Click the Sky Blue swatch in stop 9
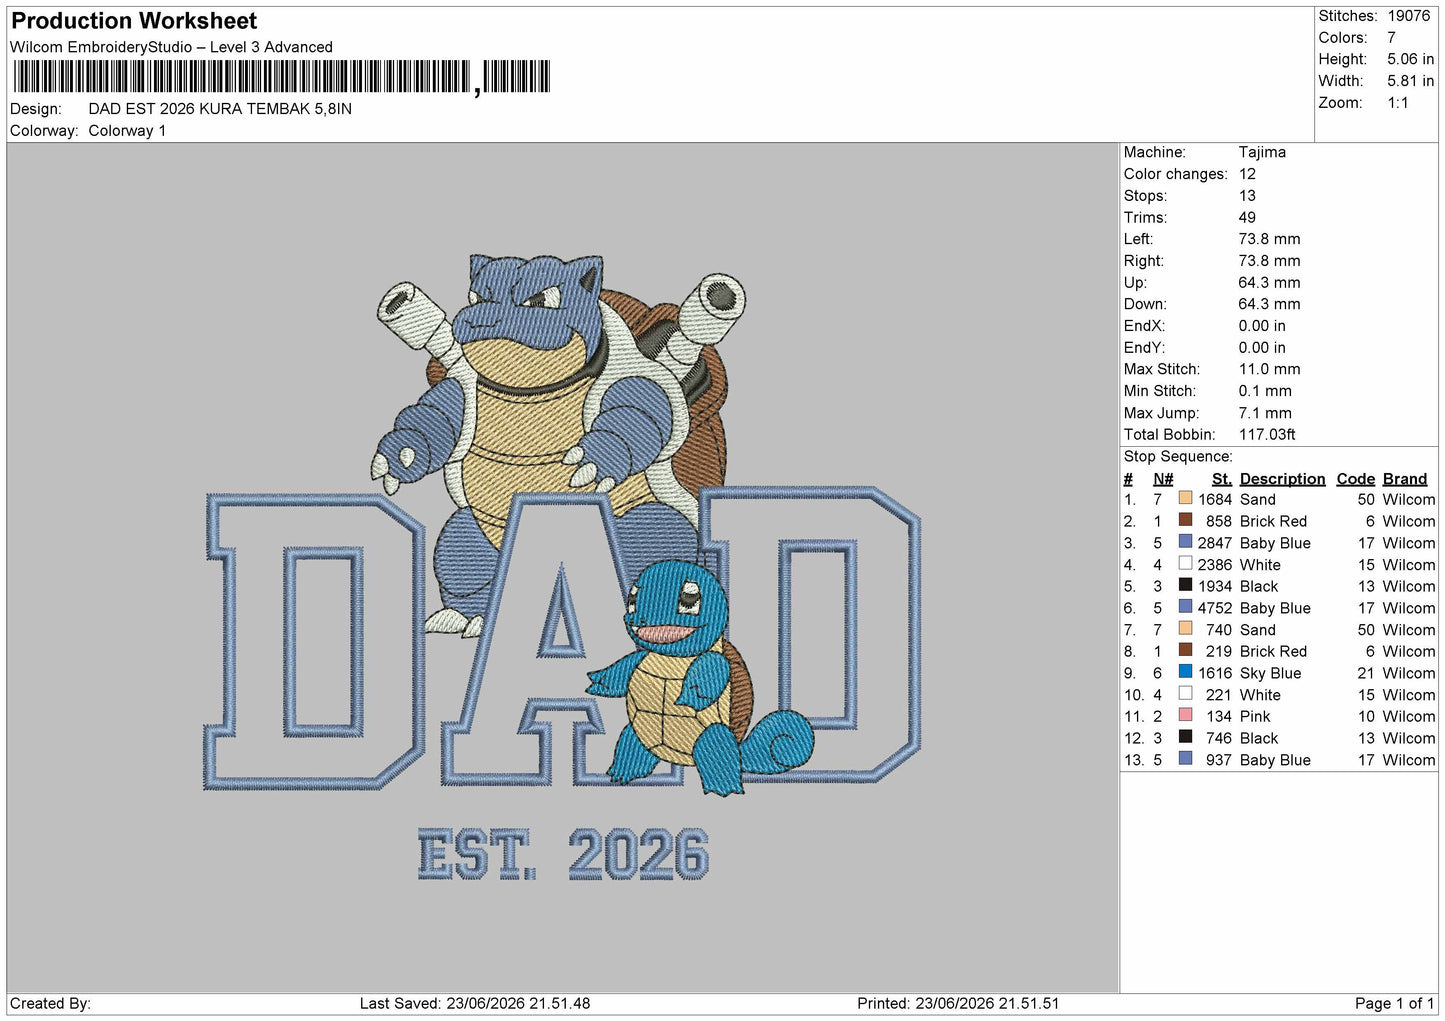This screenshot has width=1445, height=1021. tap(1185, 672)
